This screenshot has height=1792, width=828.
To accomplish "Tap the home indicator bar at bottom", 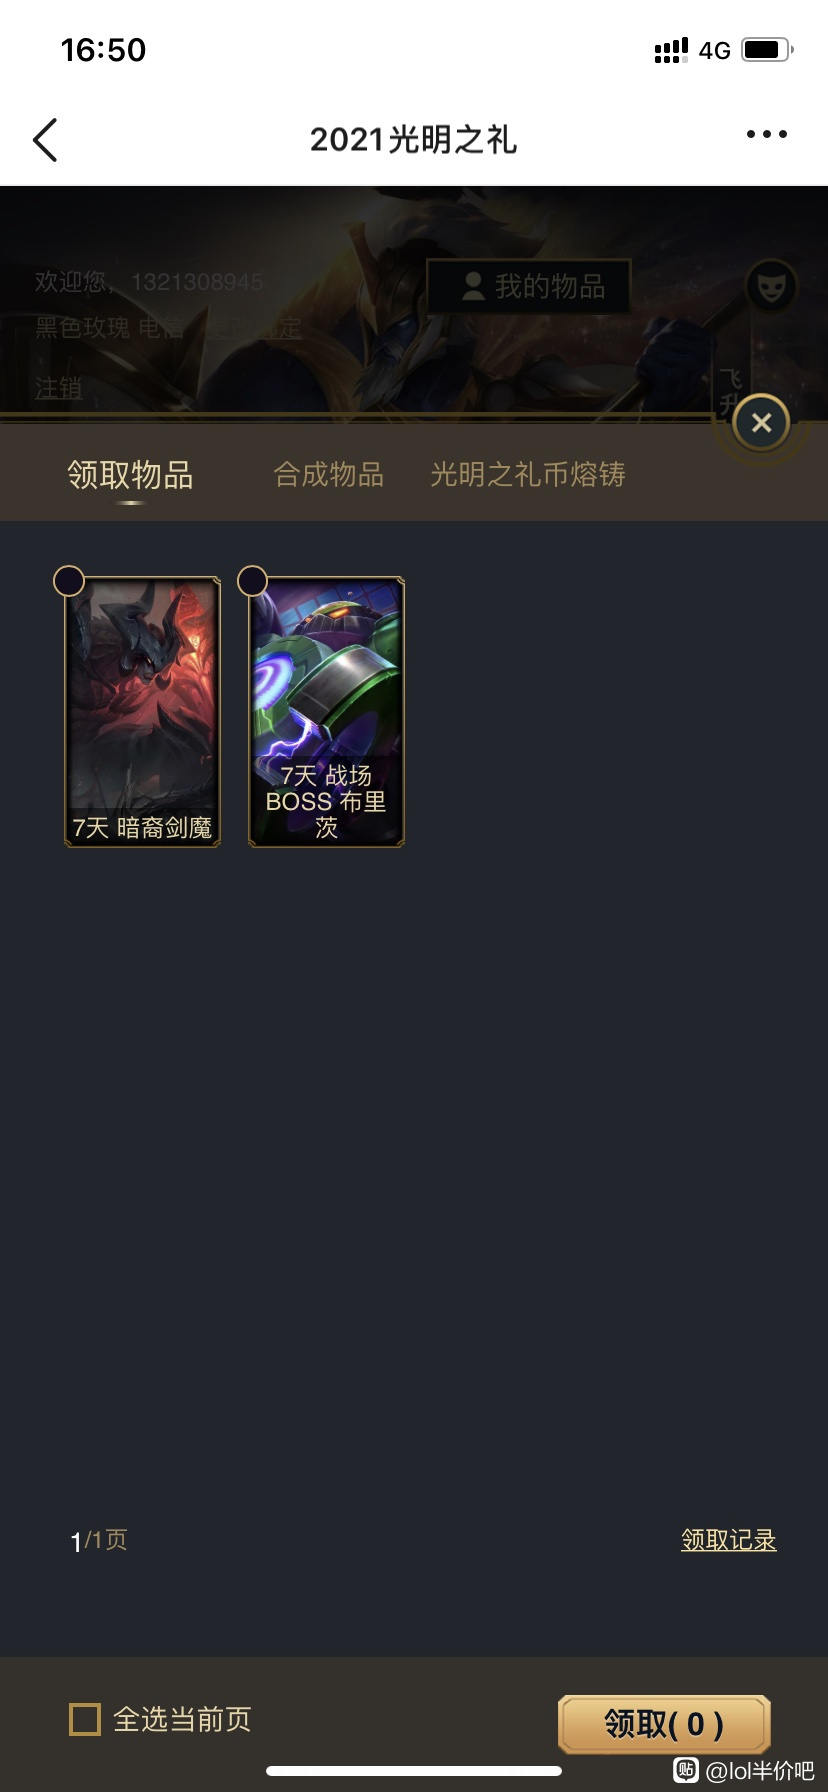I will [414, 1770].
